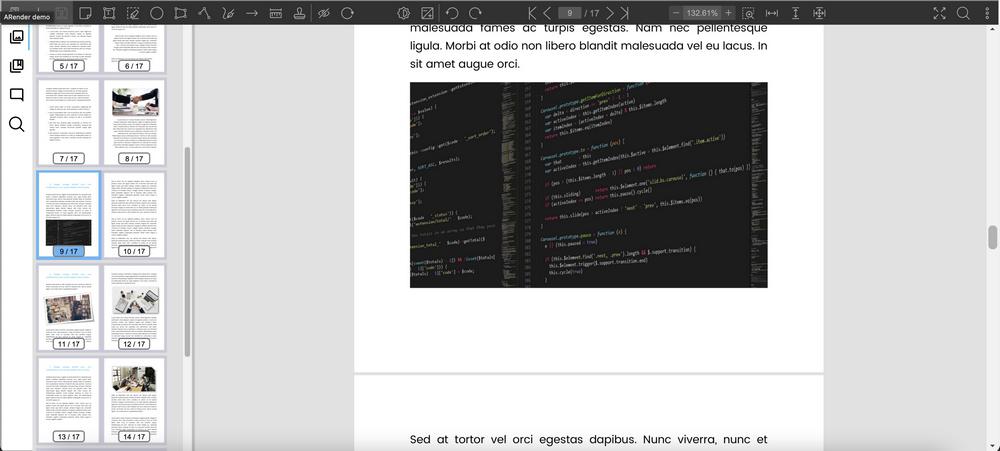The height and width of the screenshot is (451, 1000).
Task: Open the page 12 / 17 thumbnail
Action: [134, 309]
